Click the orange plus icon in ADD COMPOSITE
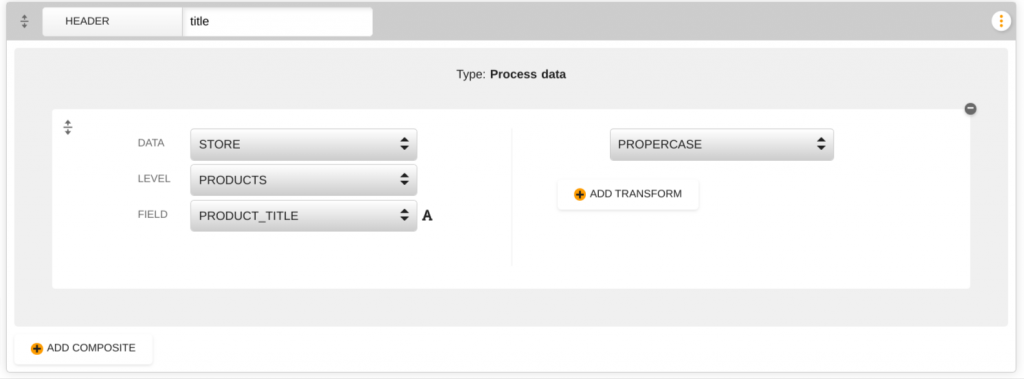The height and width of the screenshot is (379, 1024). click(37, 349)
